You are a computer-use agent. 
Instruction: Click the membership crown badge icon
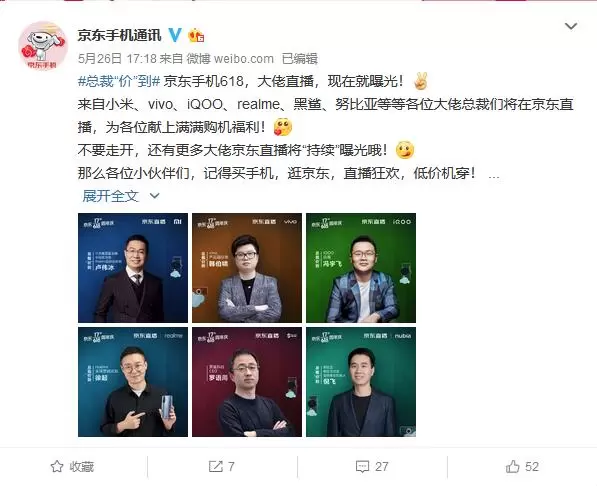(x=196, y=35)
